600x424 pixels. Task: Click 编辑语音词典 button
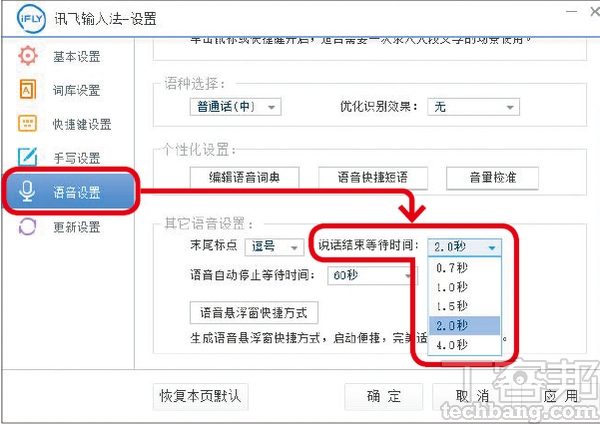tap(245, 178)
